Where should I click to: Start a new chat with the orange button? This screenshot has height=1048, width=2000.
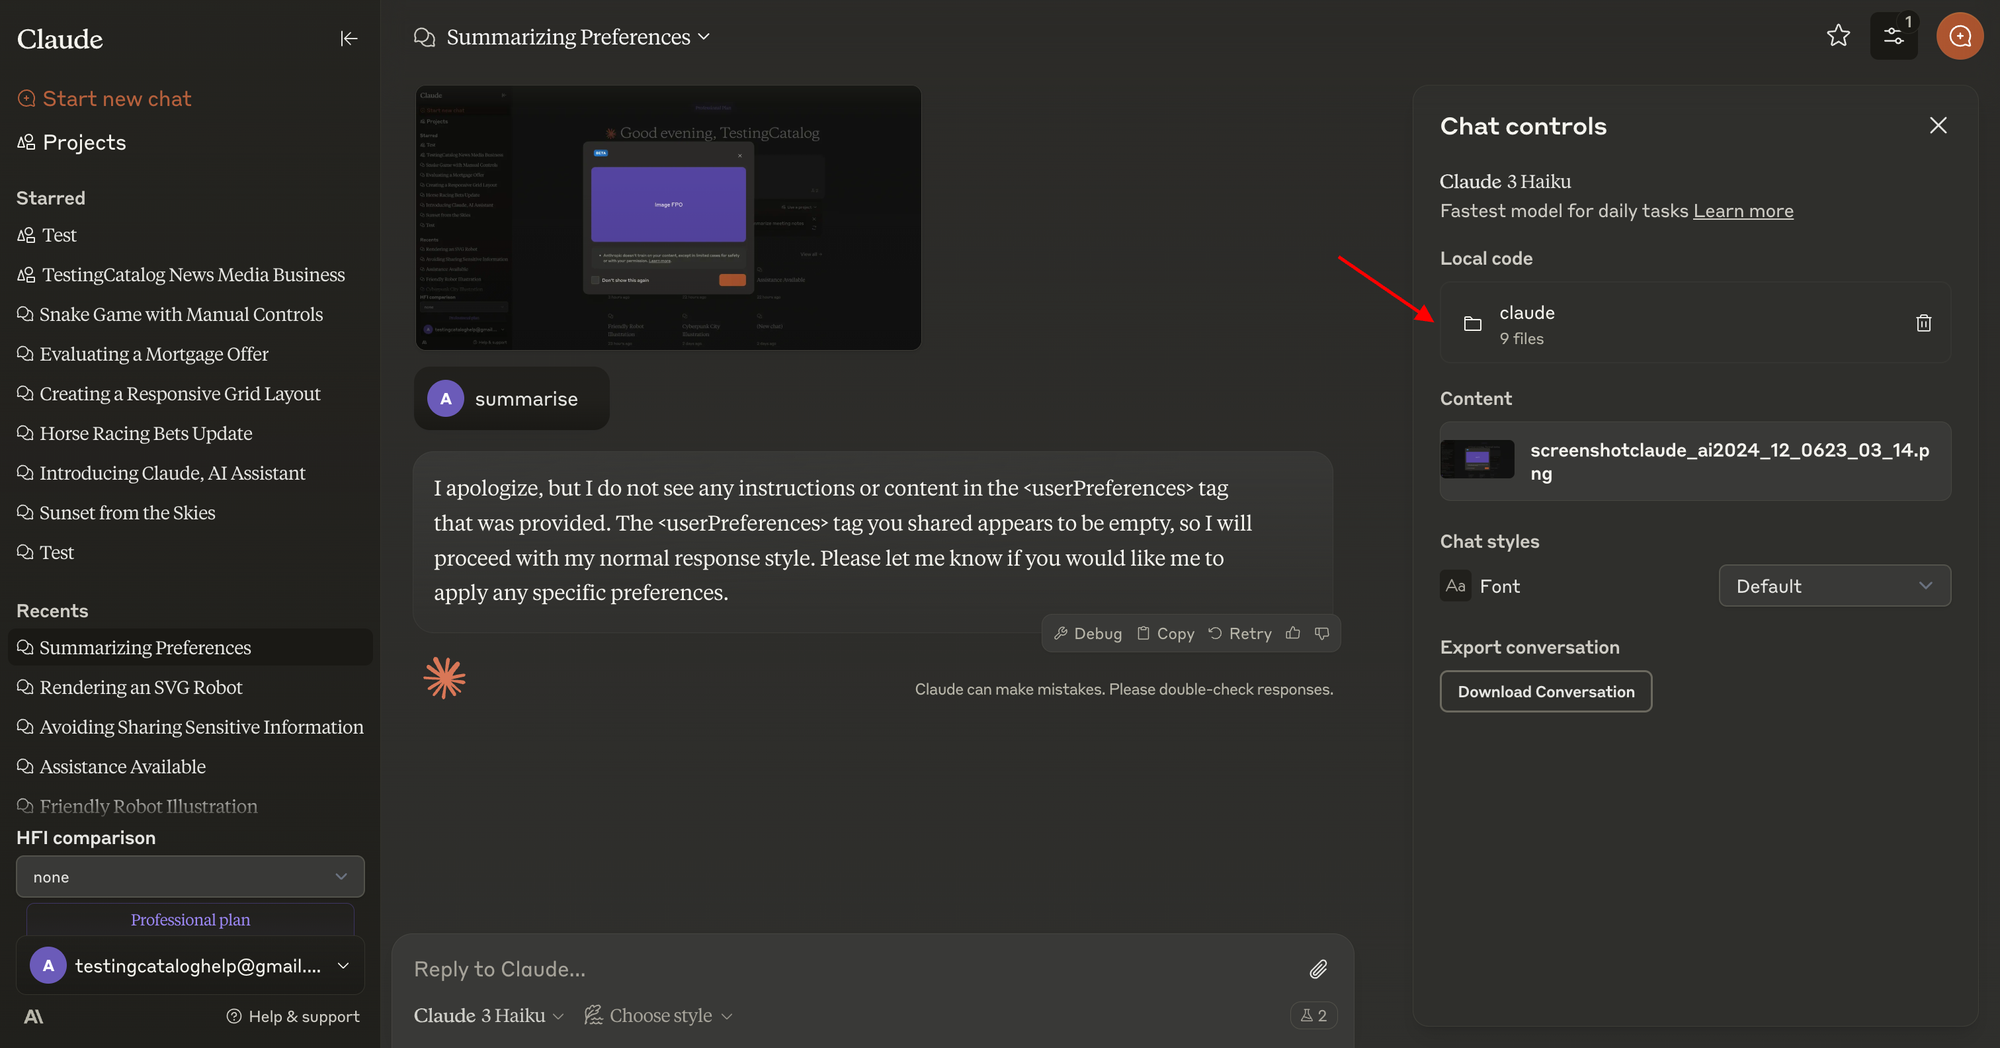click(1960, 36)
